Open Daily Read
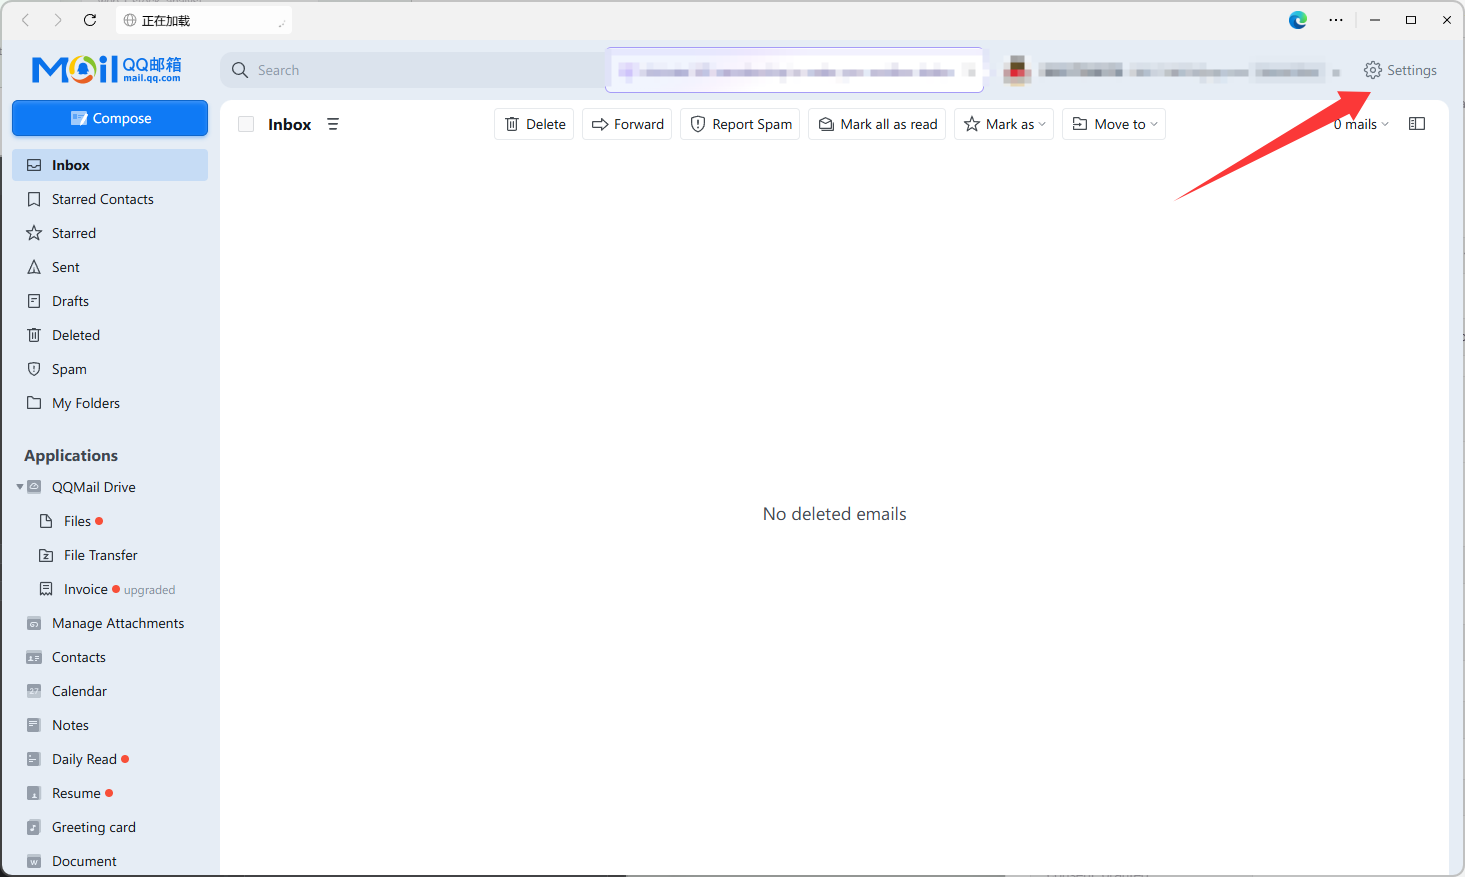The width and height of the screenshot is (1465, 877). [x=110, y=759]
